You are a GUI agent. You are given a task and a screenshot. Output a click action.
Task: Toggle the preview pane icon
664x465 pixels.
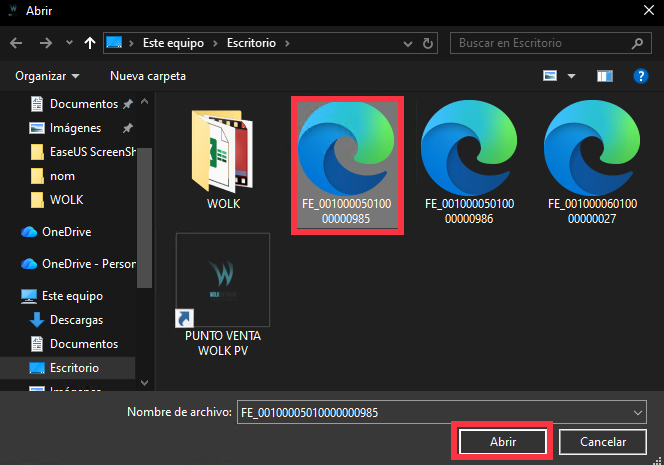click(x=604, y=76)
